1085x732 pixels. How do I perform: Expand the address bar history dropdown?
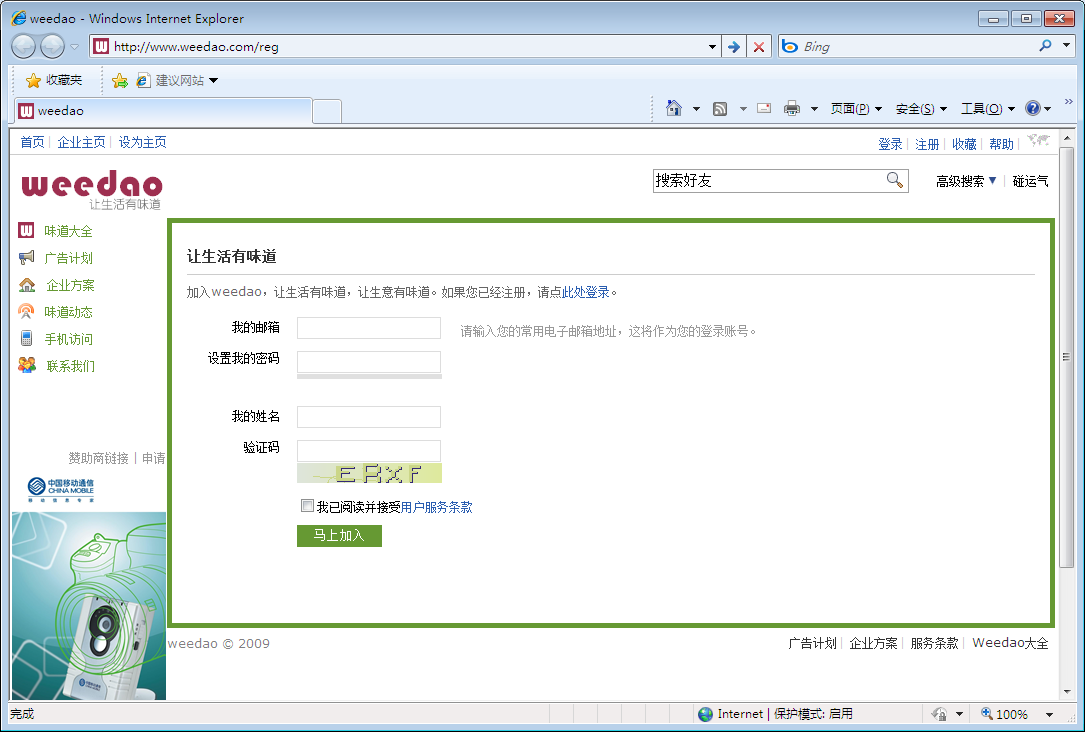pos(712,46)
